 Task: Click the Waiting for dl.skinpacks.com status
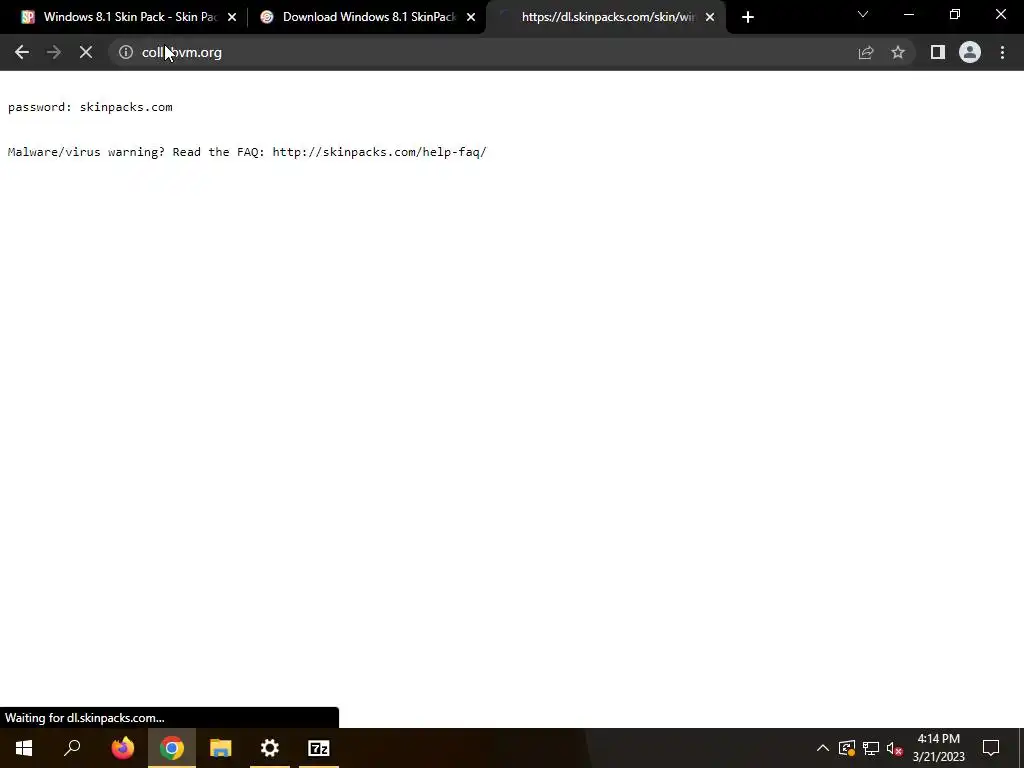(85, 718)
